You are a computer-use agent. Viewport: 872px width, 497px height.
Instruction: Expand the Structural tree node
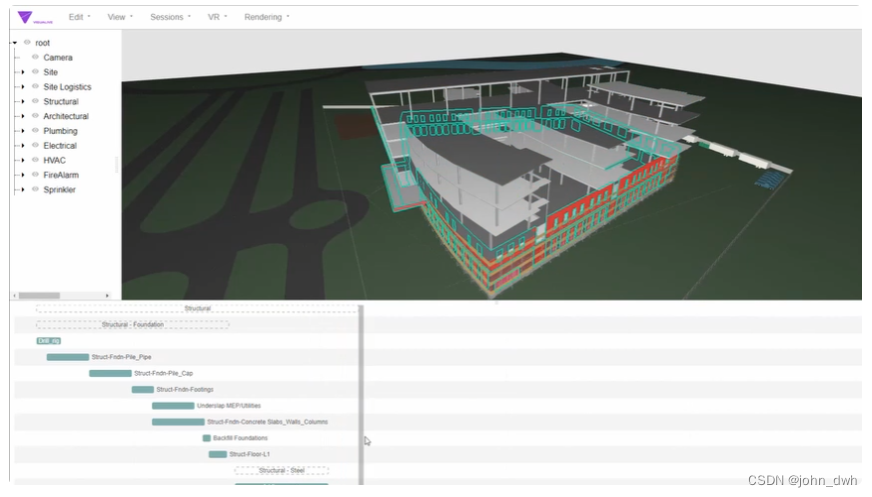click(x=23, y=102)
